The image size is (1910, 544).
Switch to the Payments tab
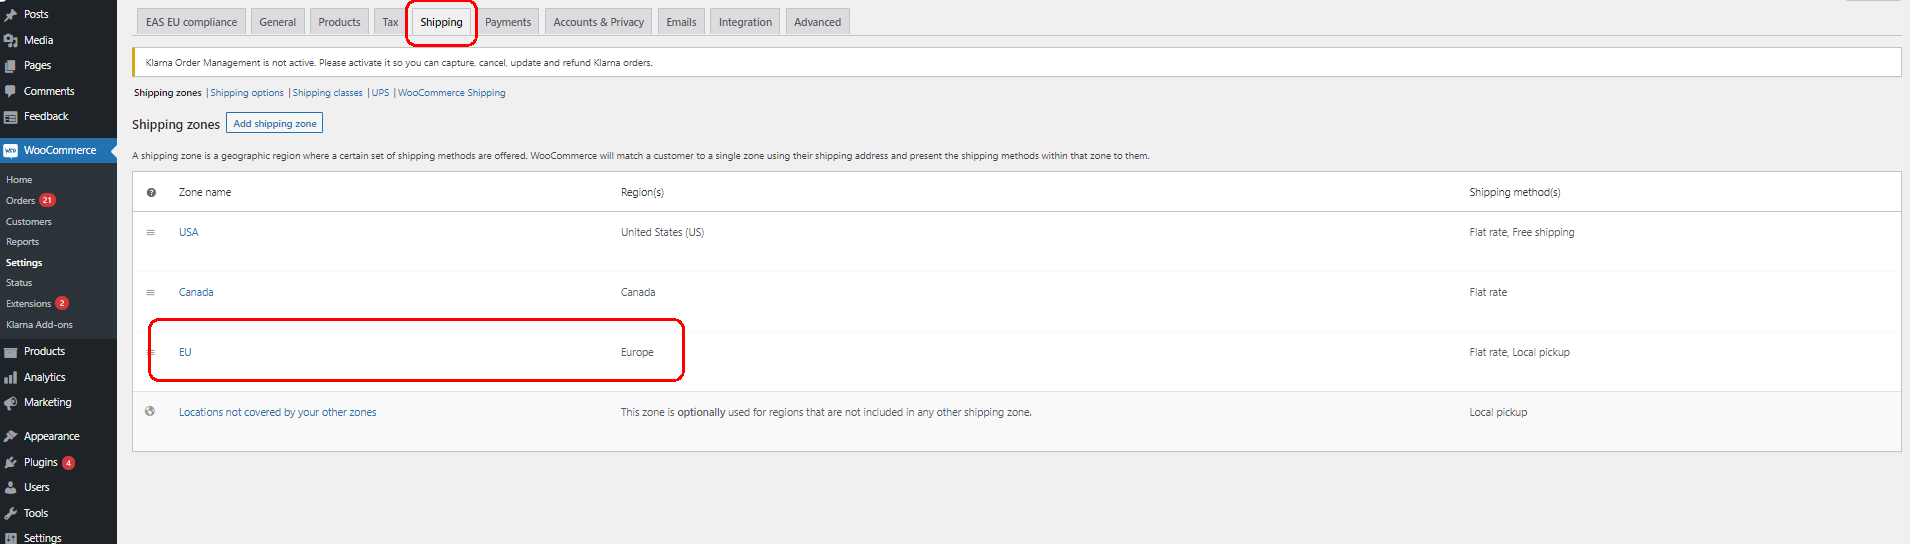(508, 22)
